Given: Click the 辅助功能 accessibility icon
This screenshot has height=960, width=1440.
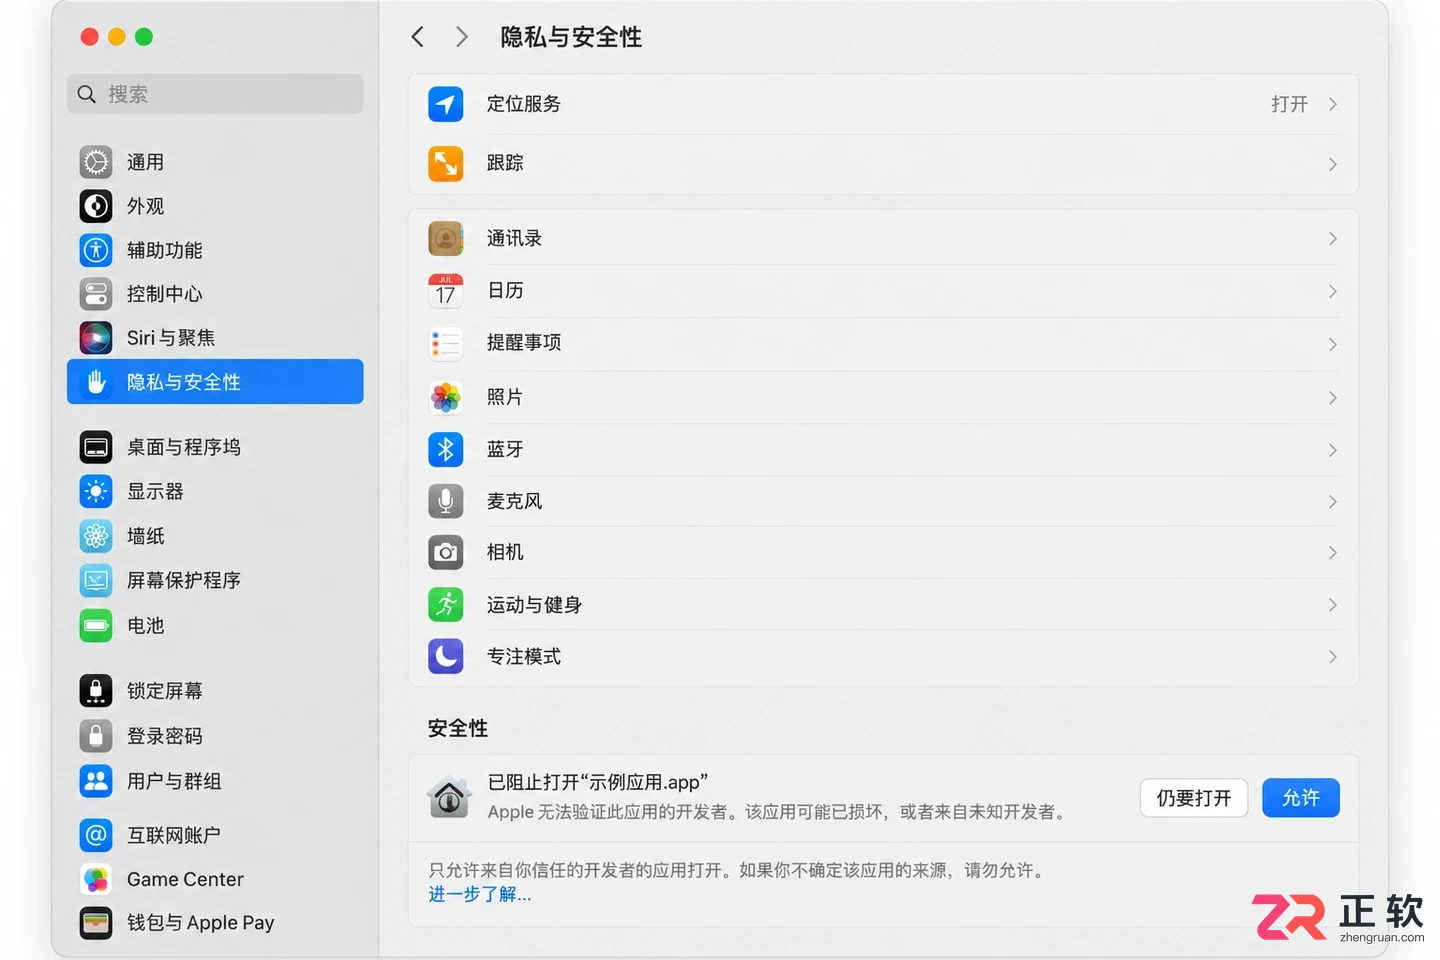Looking at the screenshot, I should tap(96, 250).
